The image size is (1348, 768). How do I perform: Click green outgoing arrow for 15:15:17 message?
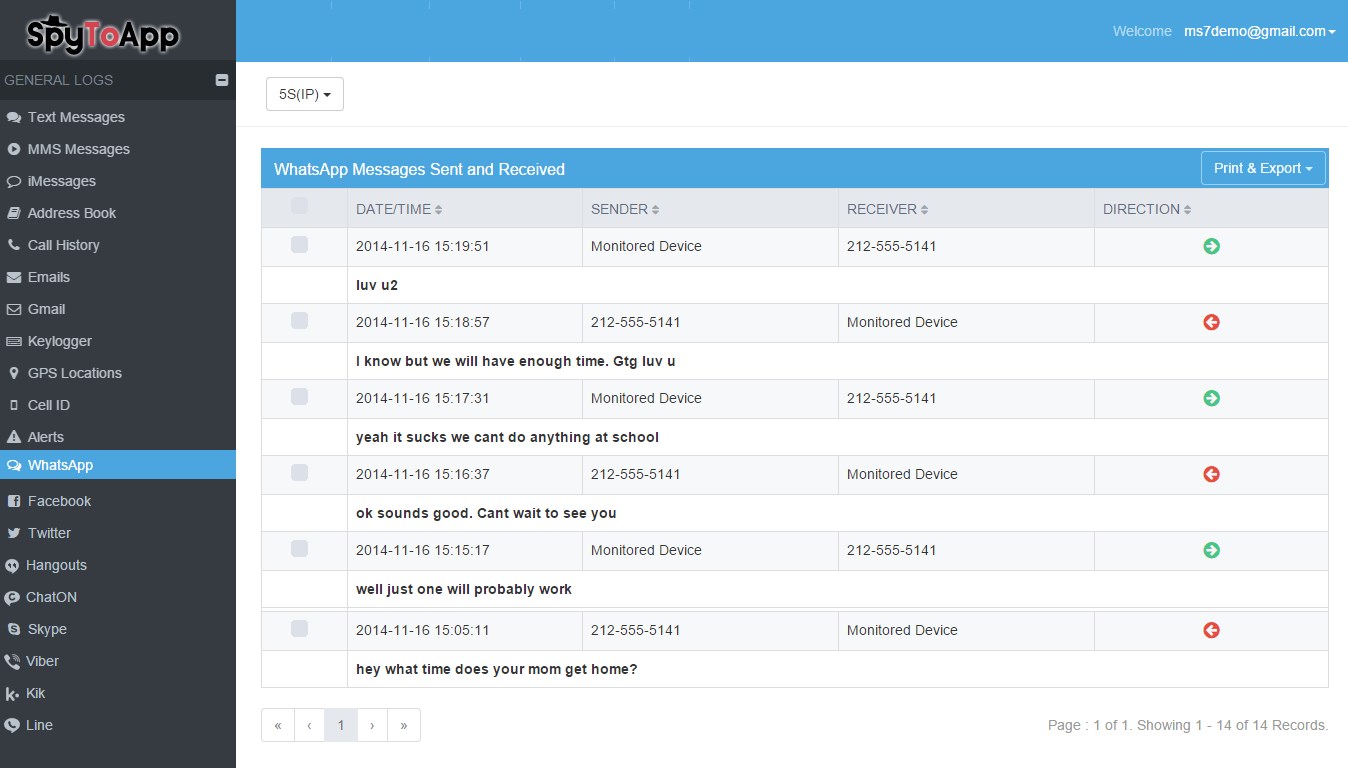pos(1211,550)
